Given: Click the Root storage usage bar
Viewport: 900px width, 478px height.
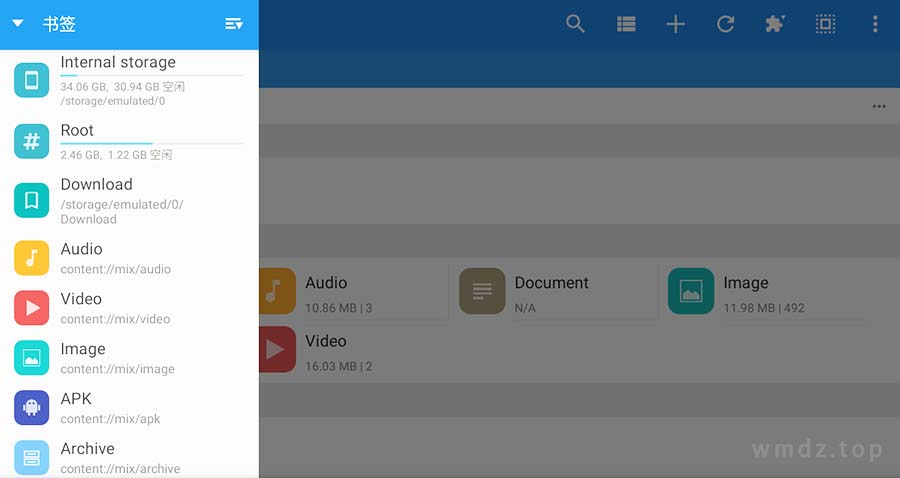Looking at the screenshot, I should click(x=152, y=143).
